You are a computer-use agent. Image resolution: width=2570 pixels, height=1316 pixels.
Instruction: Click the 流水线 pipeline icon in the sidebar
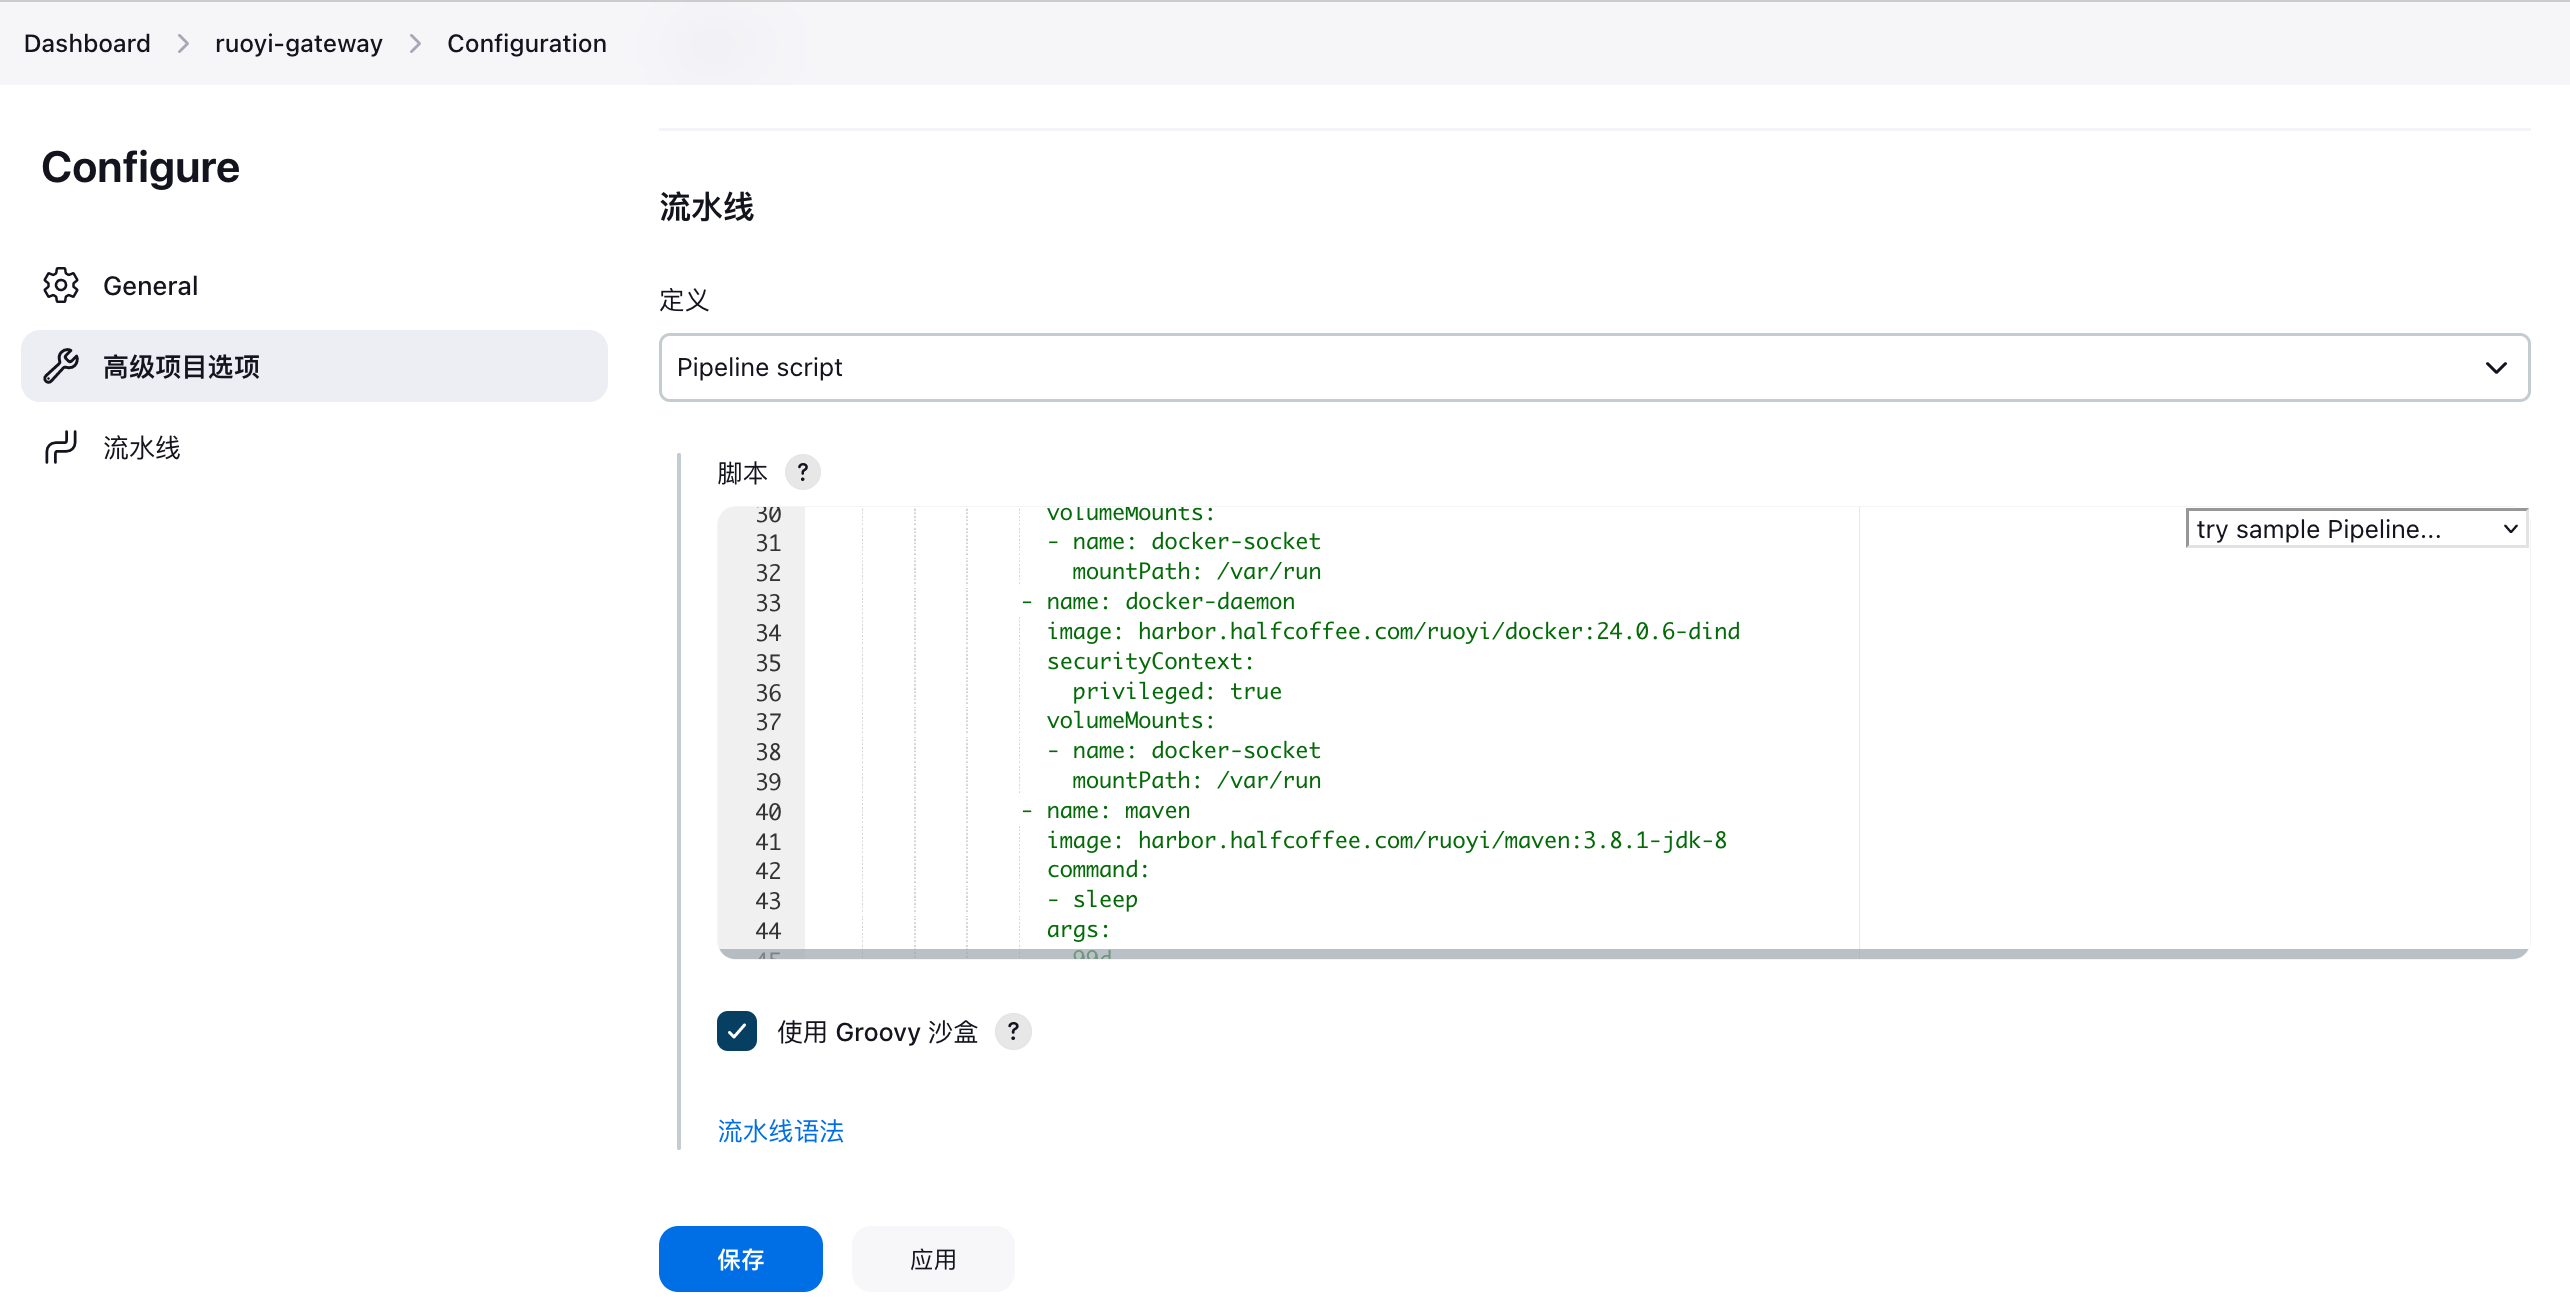click(x=61, y=447)
